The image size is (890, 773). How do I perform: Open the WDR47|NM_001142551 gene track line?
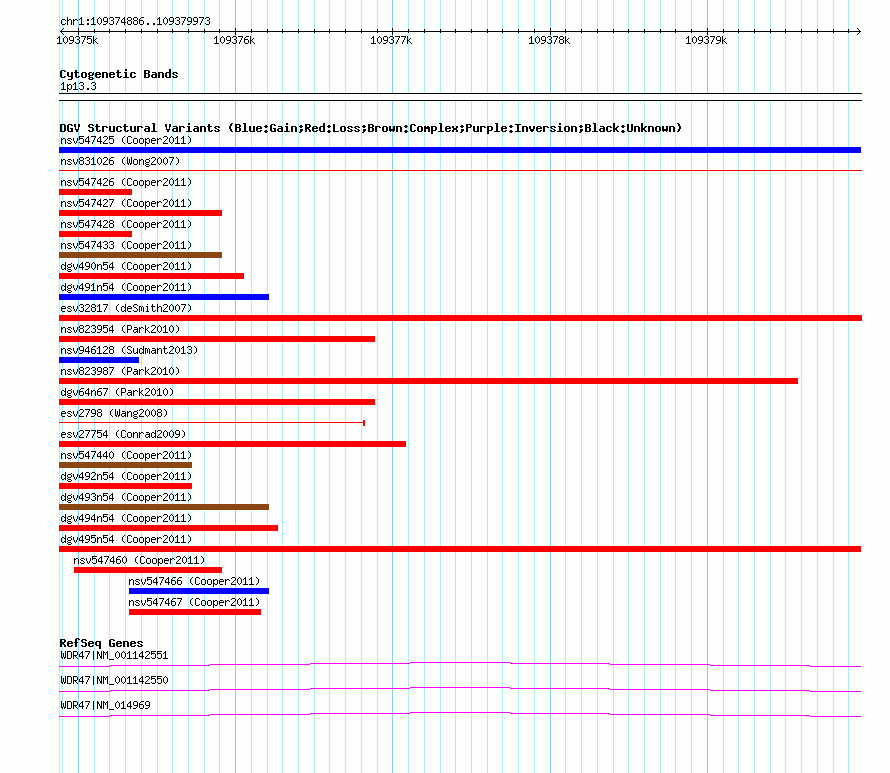coord(460,664)
